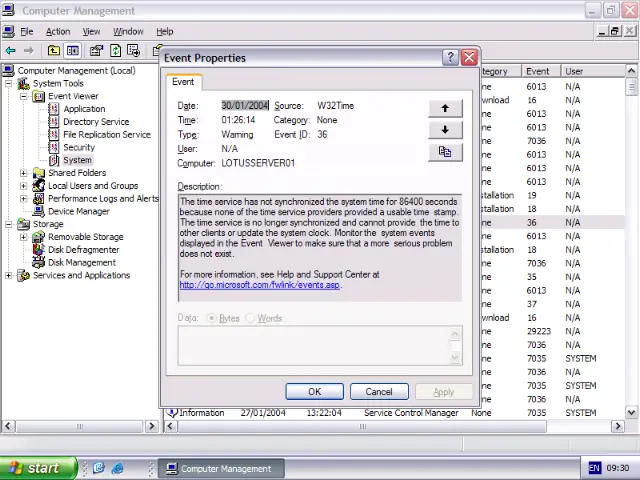Select the Service Control Manager row dated 27/01/2004
Screen dimensions: 640x480
(x=394, y=413)
